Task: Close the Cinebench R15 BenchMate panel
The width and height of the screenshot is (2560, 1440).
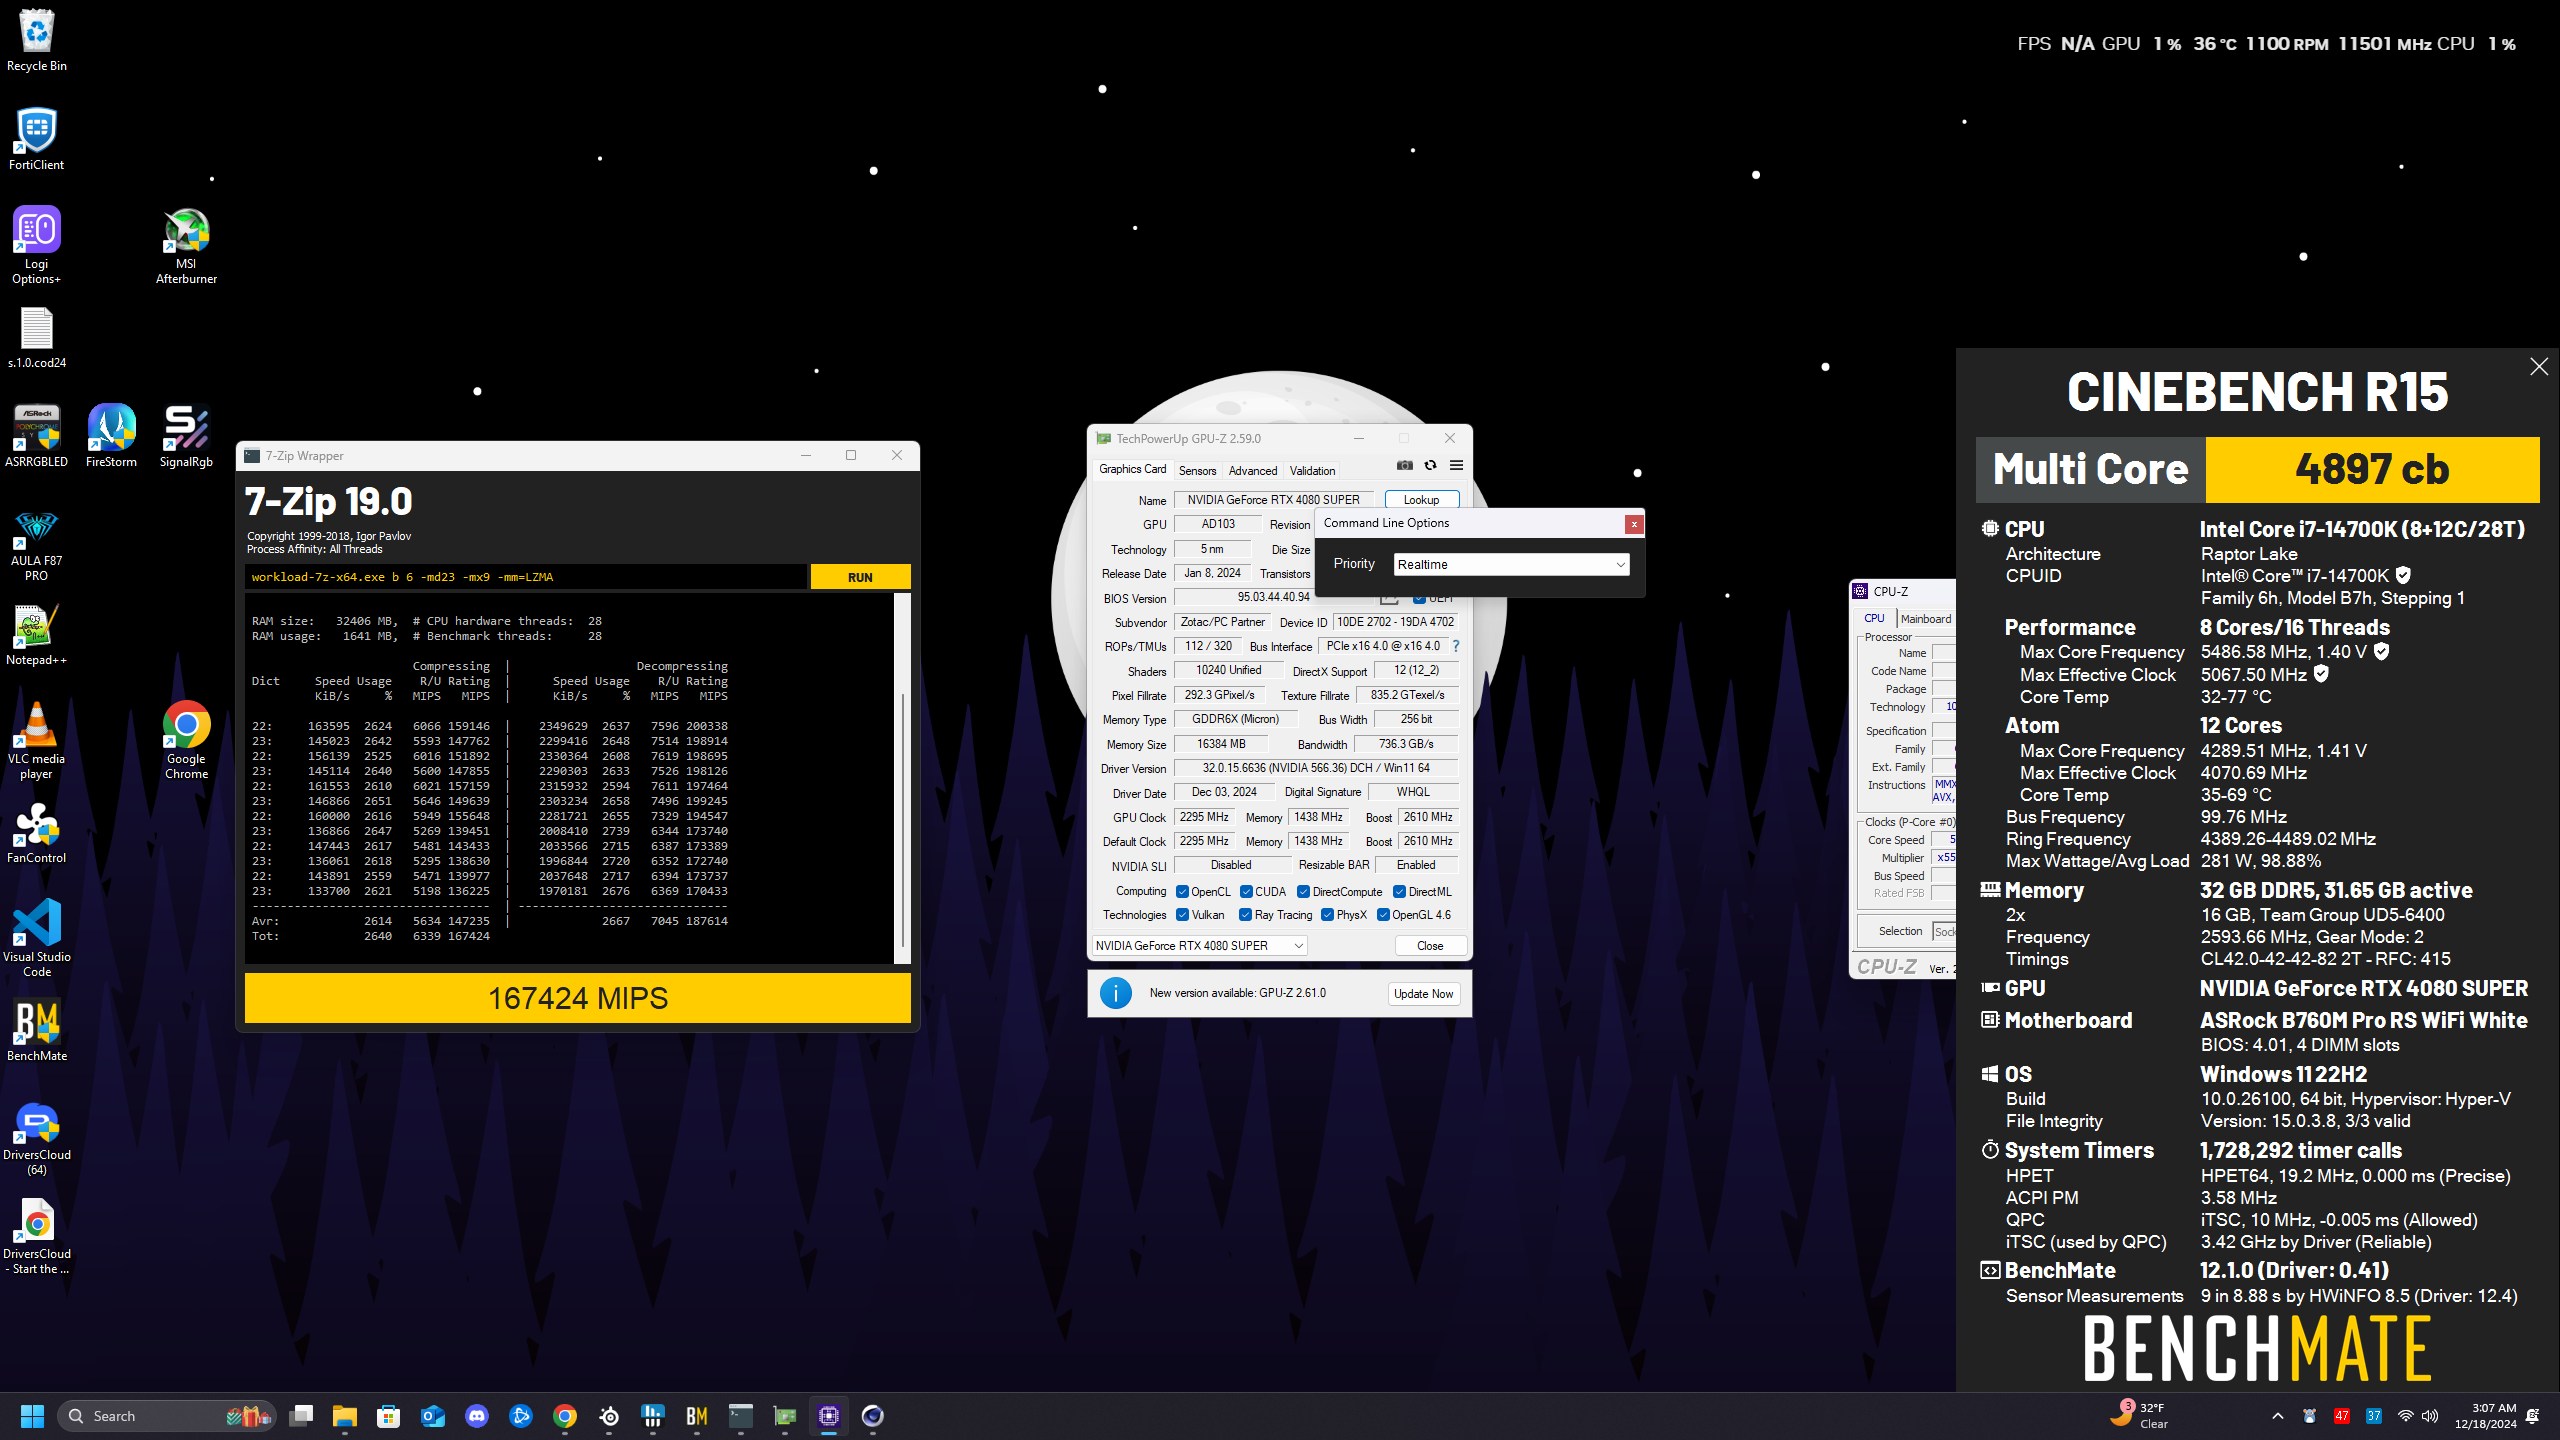Action: pyautogui.click(x=2539, y=367)
